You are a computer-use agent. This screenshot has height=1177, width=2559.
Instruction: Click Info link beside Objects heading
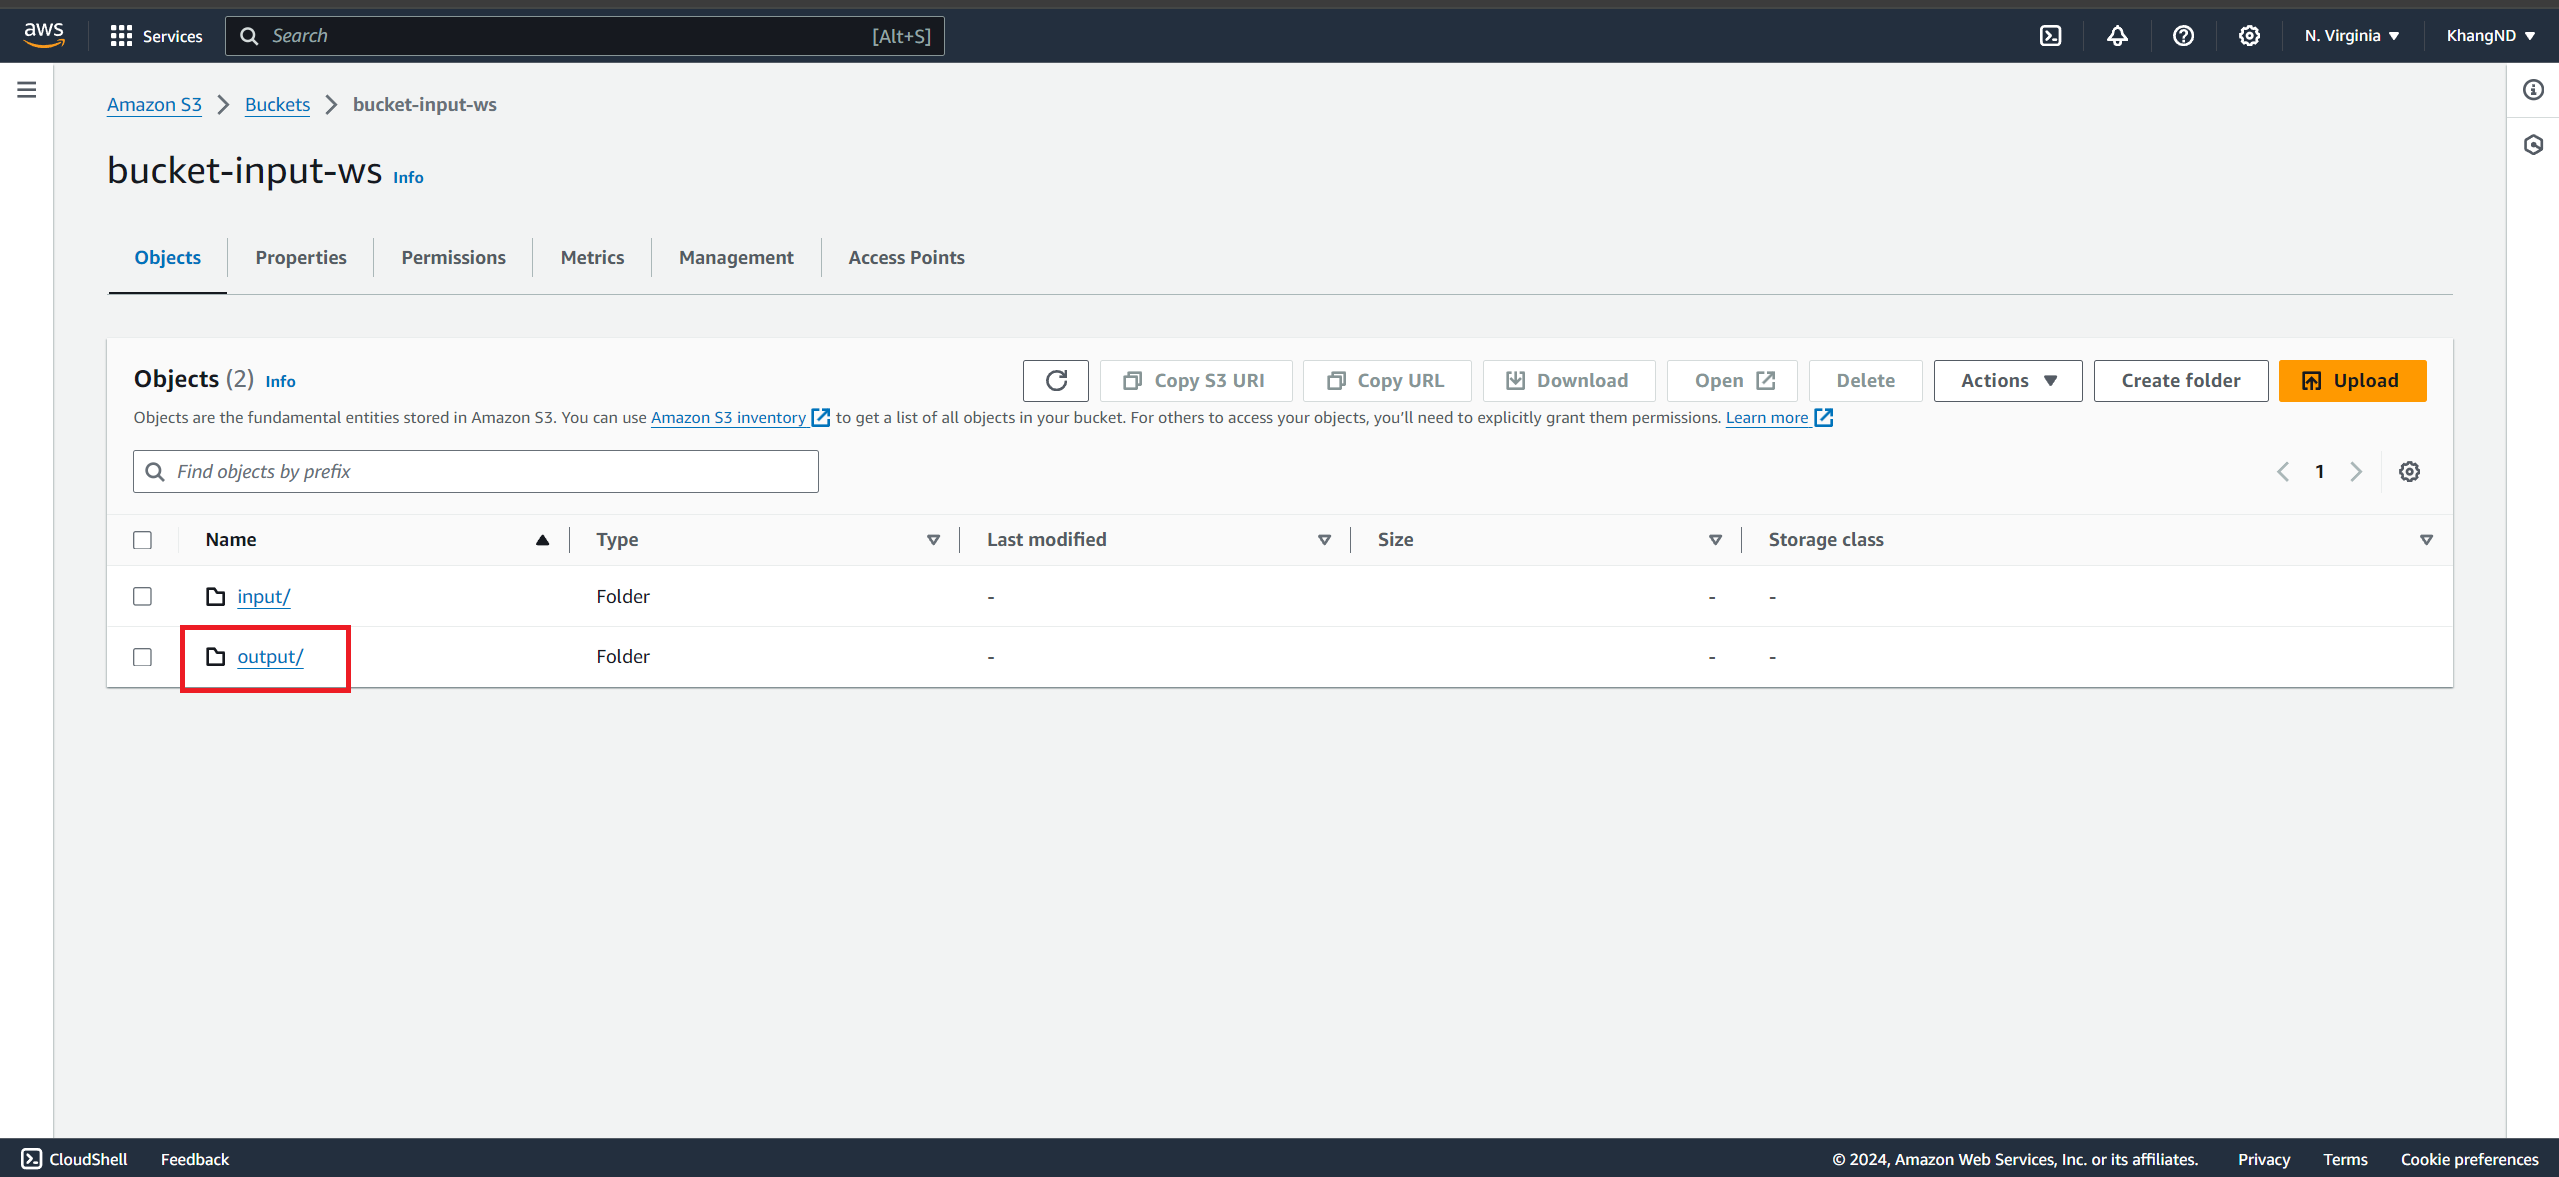pos(280,382)
